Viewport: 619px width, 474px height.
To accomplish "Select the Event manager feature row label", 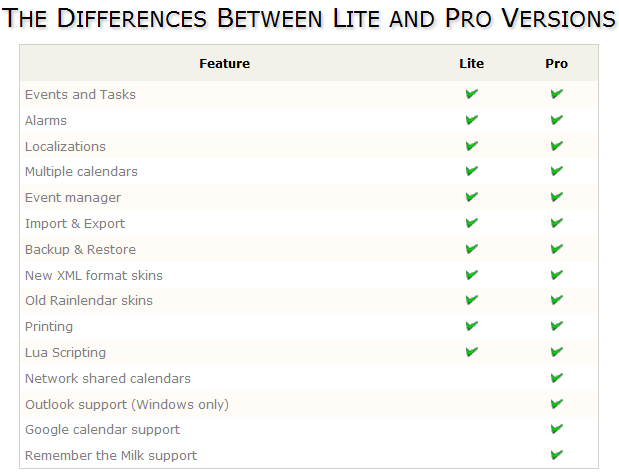I will [x=73, y=198].
